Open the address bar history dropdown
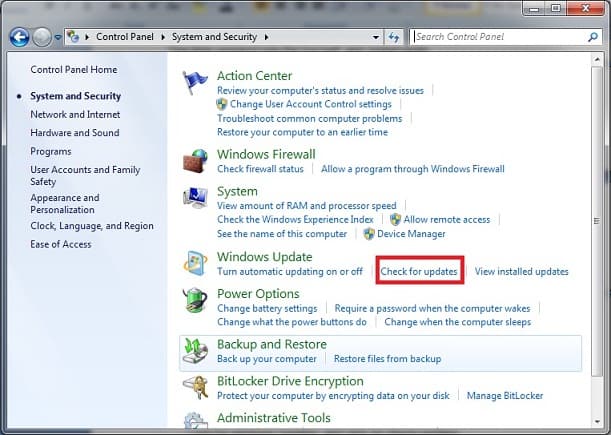 [376, 37]
